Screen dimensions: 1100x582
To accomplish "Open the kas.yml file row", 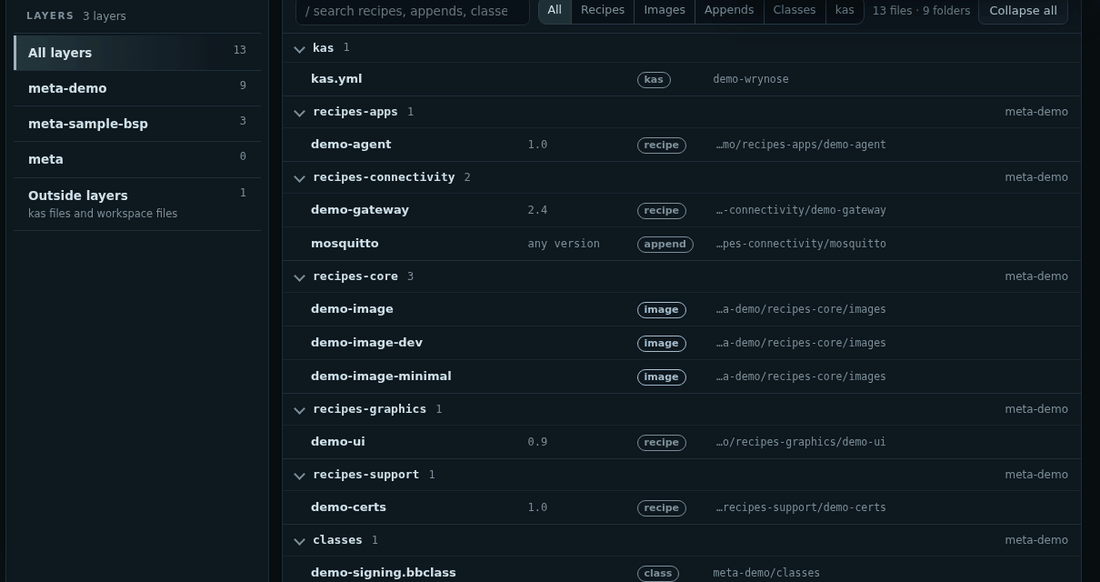I will [681, 79].
